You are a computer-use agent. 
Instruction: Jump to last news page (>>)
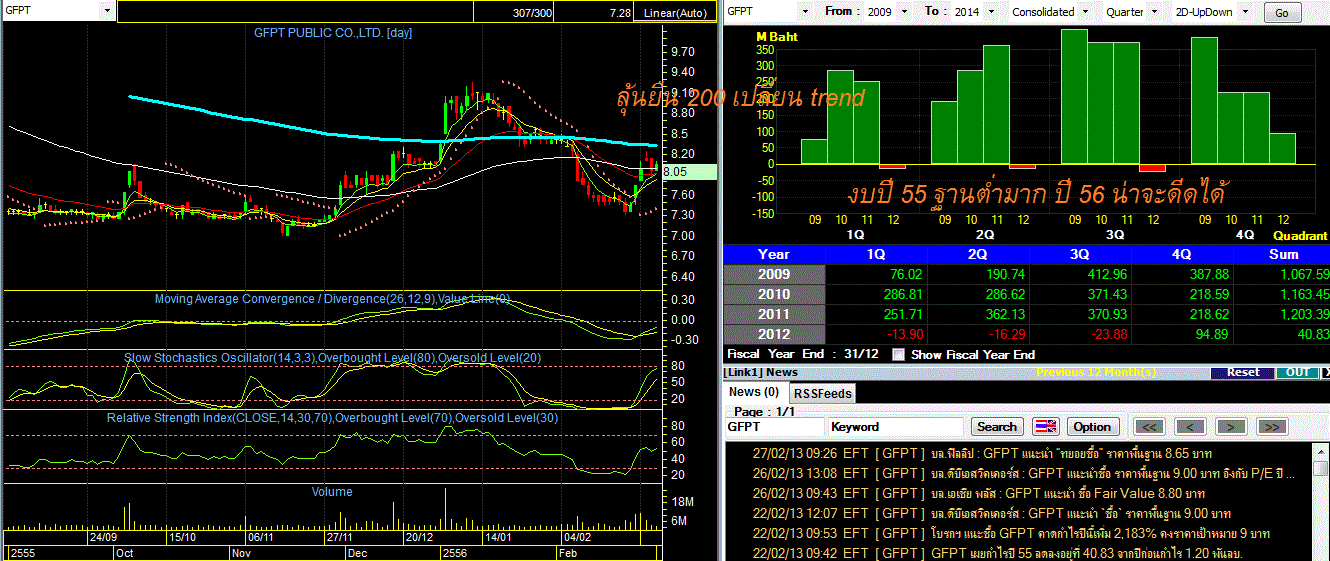1270,426
